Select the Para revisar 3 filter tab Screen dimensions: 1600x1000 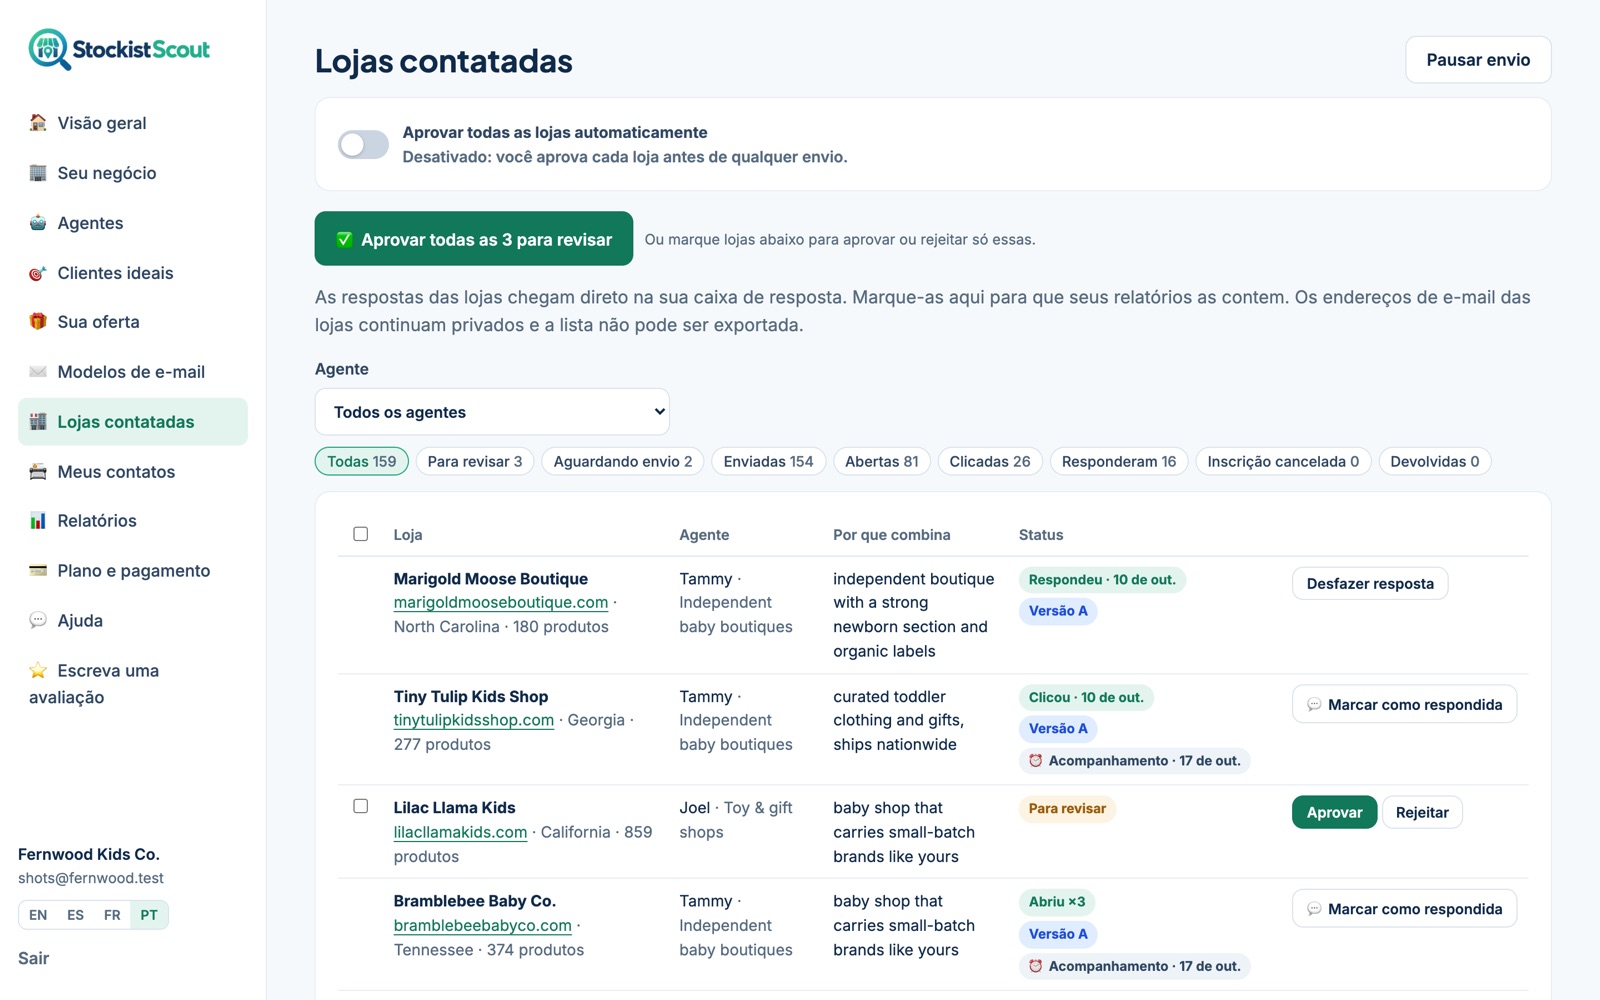[475, 461]
